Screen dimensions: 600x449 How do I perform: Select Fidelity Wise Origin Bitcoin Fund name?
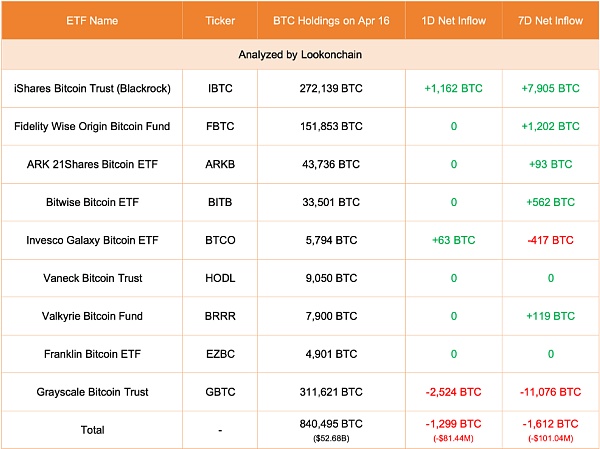coord(92,126)
